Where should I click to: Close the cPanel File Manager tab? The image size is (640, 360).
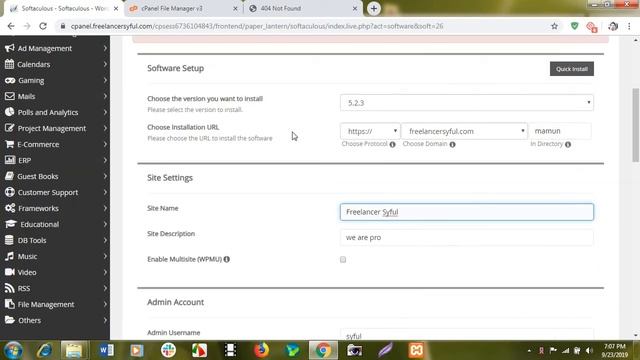click(x=235, y=9)
